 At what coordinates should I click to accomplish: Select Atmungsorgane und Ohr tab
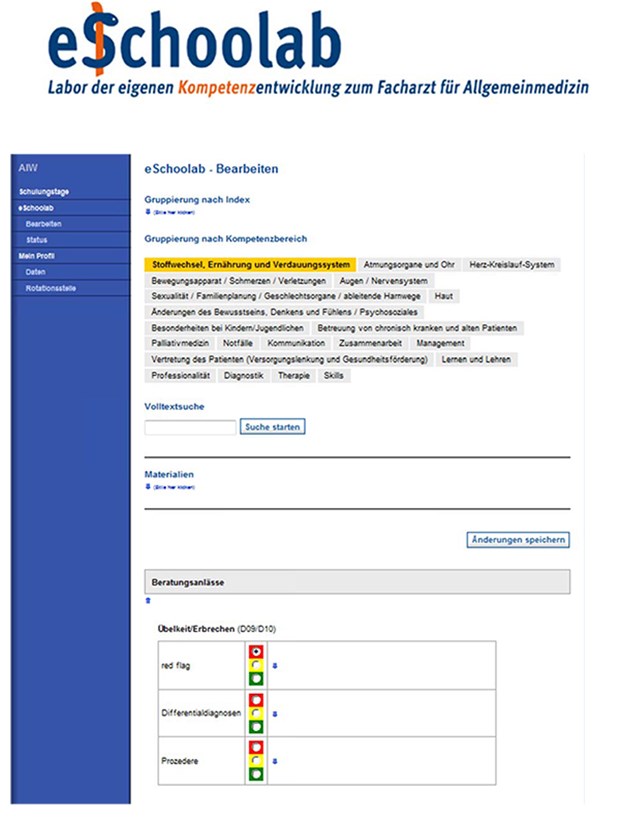pos(409,265)
